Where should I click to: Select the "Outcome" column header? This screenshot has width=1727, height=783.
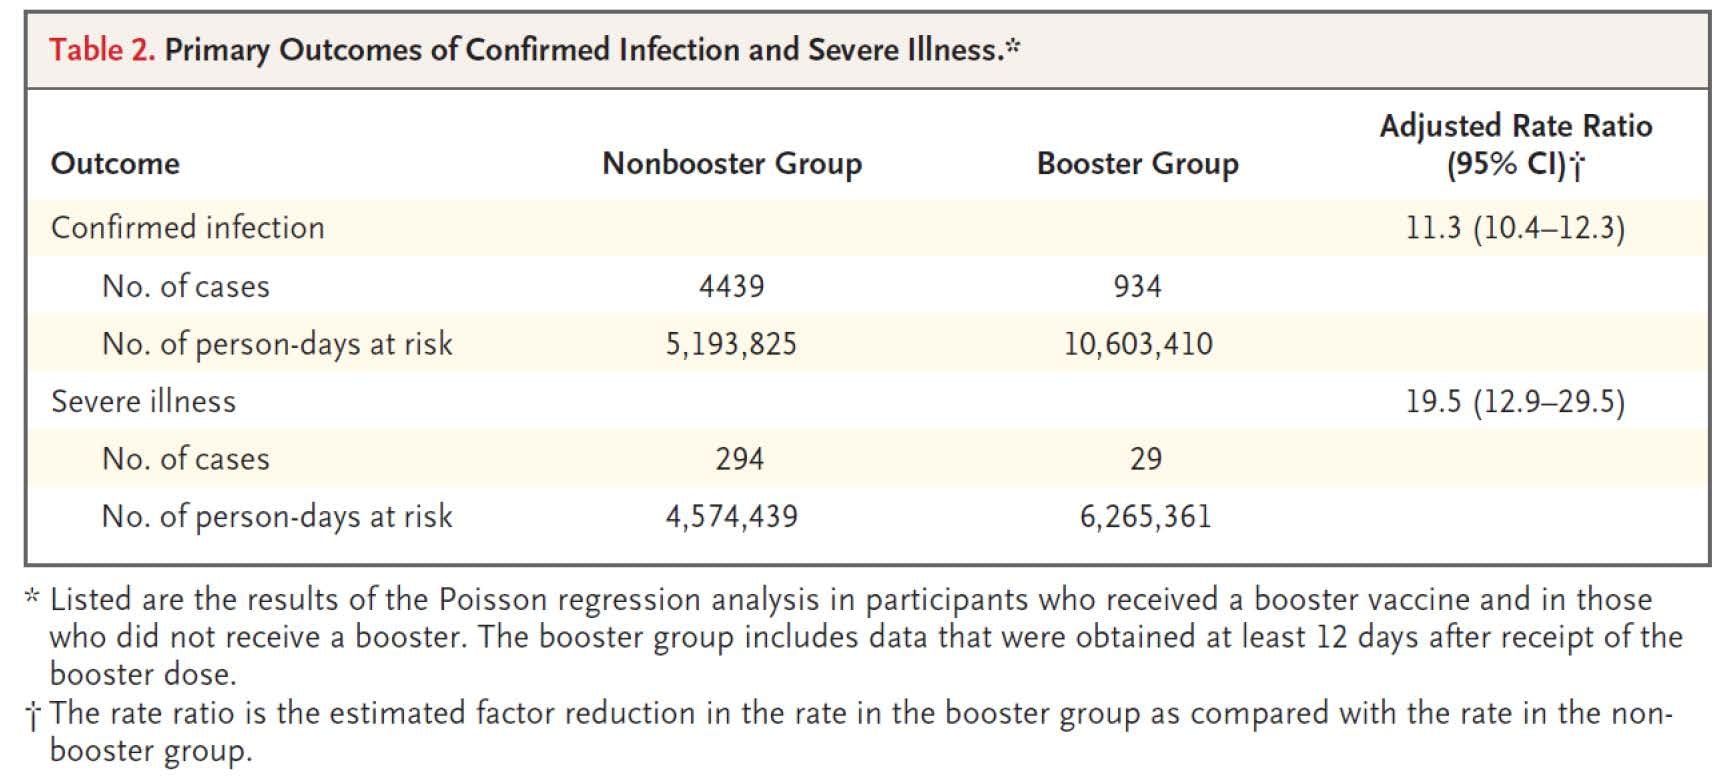point(115,163)
